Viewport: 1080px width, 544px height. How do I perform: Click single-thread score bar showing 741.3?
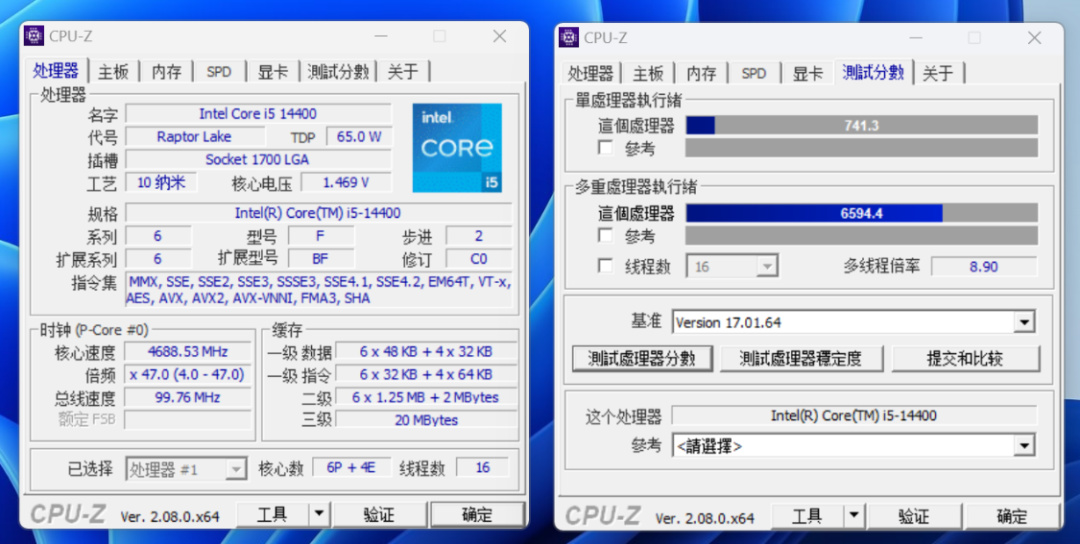[x=862, y=125]
